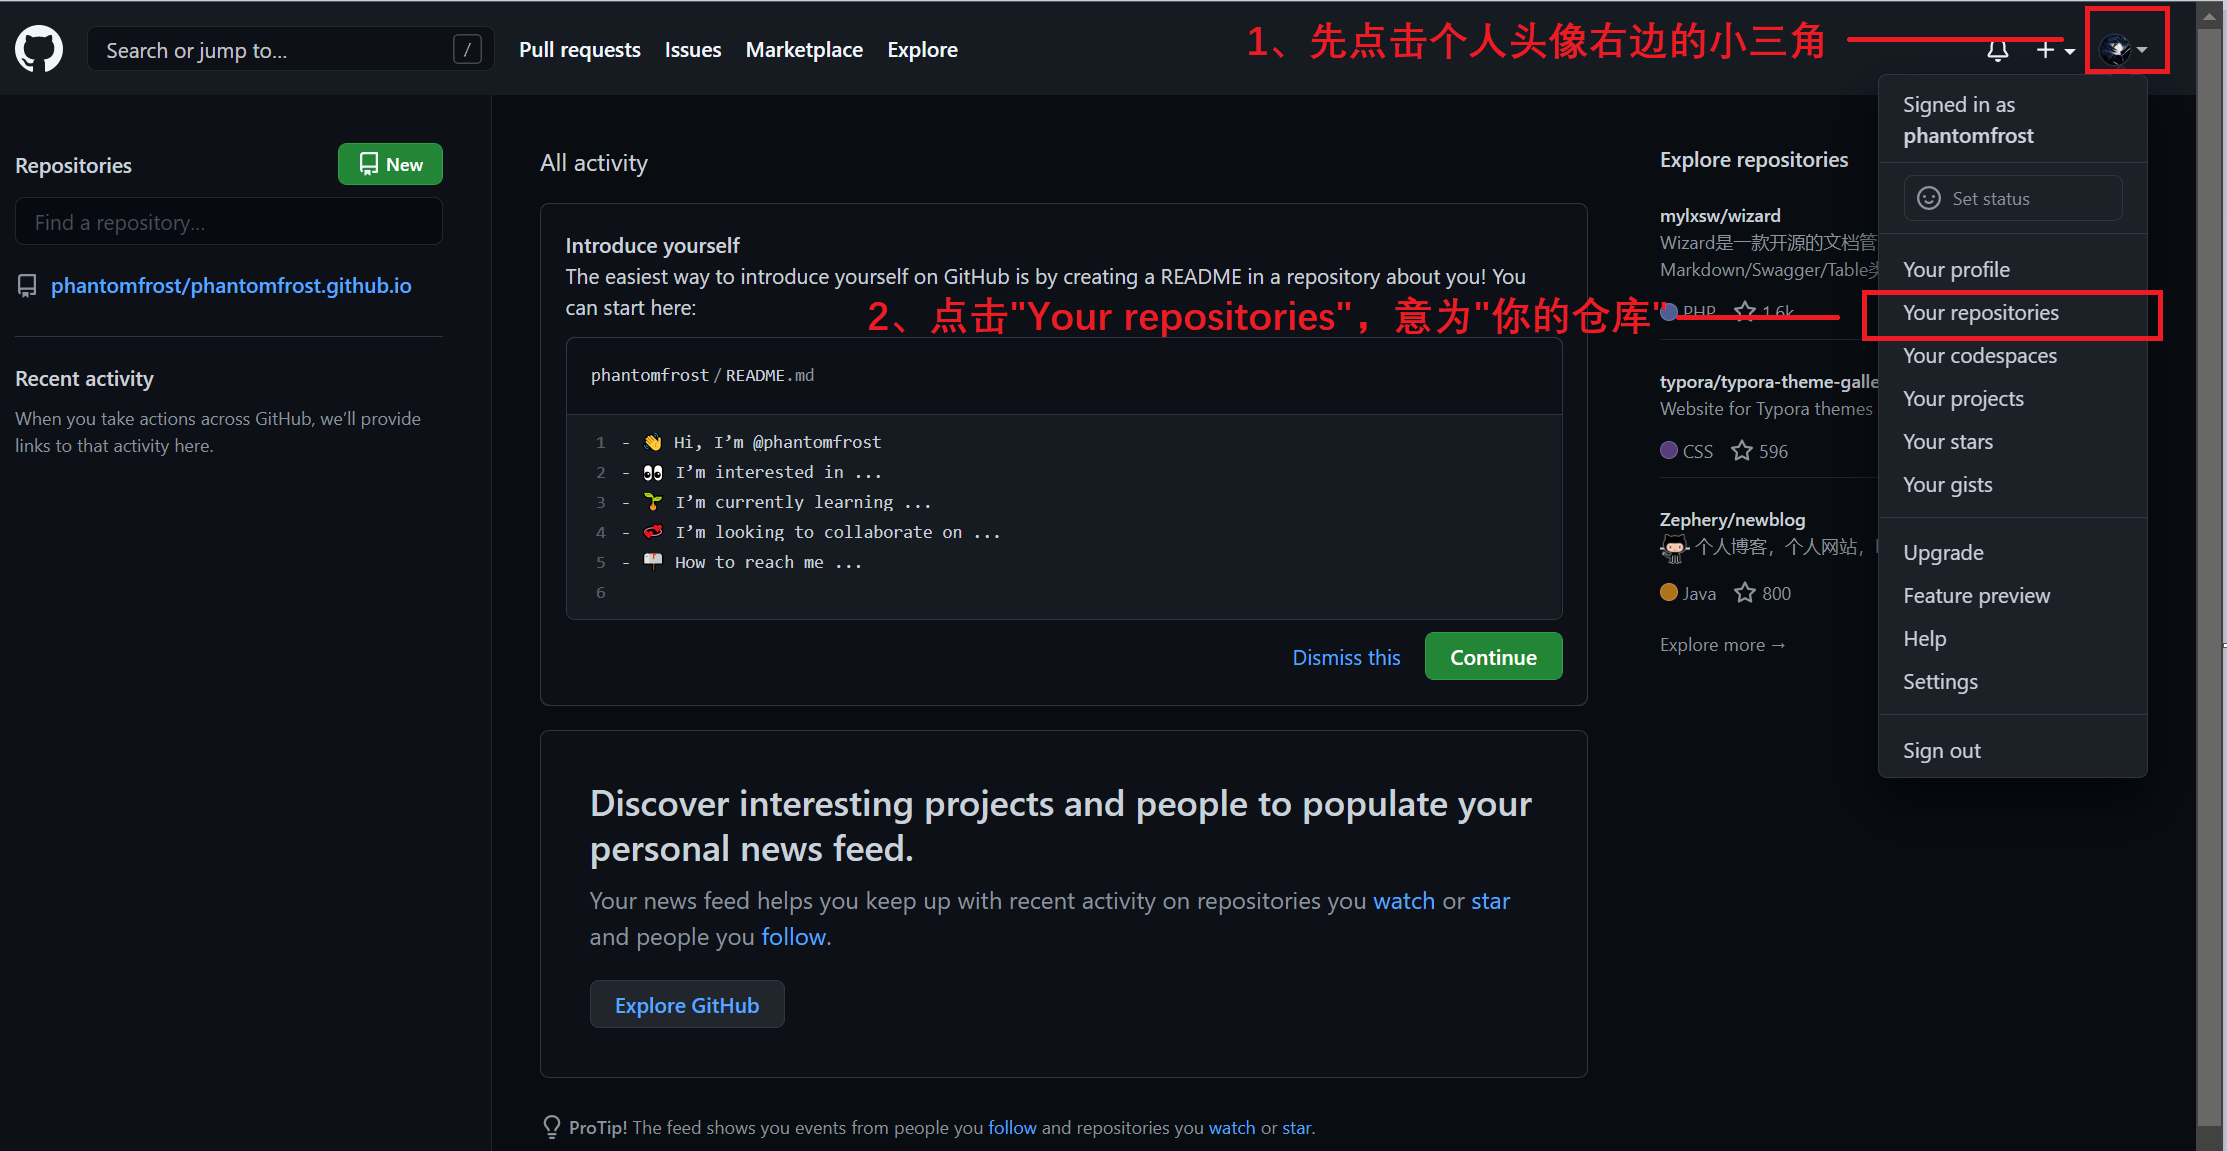Click the scrollbar up arrow
This screenshot has height=1151, width=2227.
point(2210,14)
